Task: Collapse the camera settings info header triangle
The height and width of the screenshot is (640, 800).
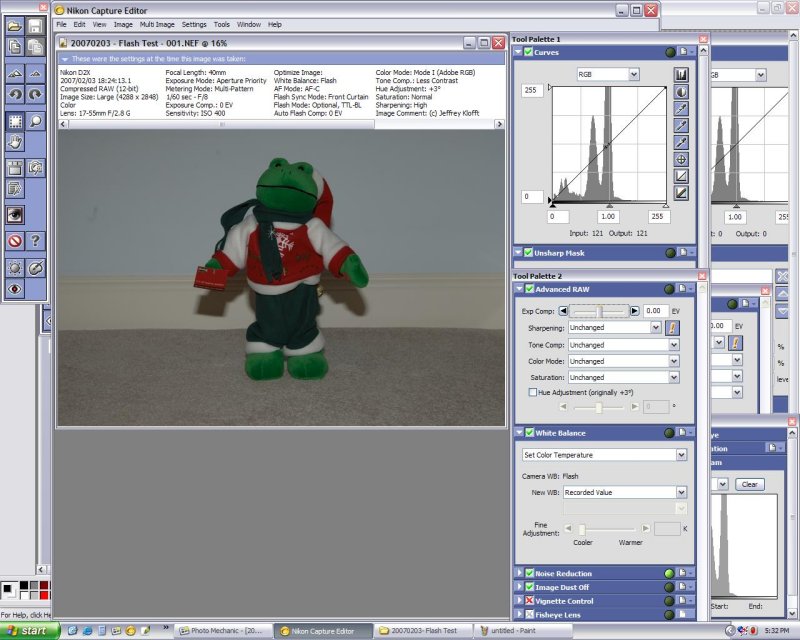Action: click(x=65, y=59)
